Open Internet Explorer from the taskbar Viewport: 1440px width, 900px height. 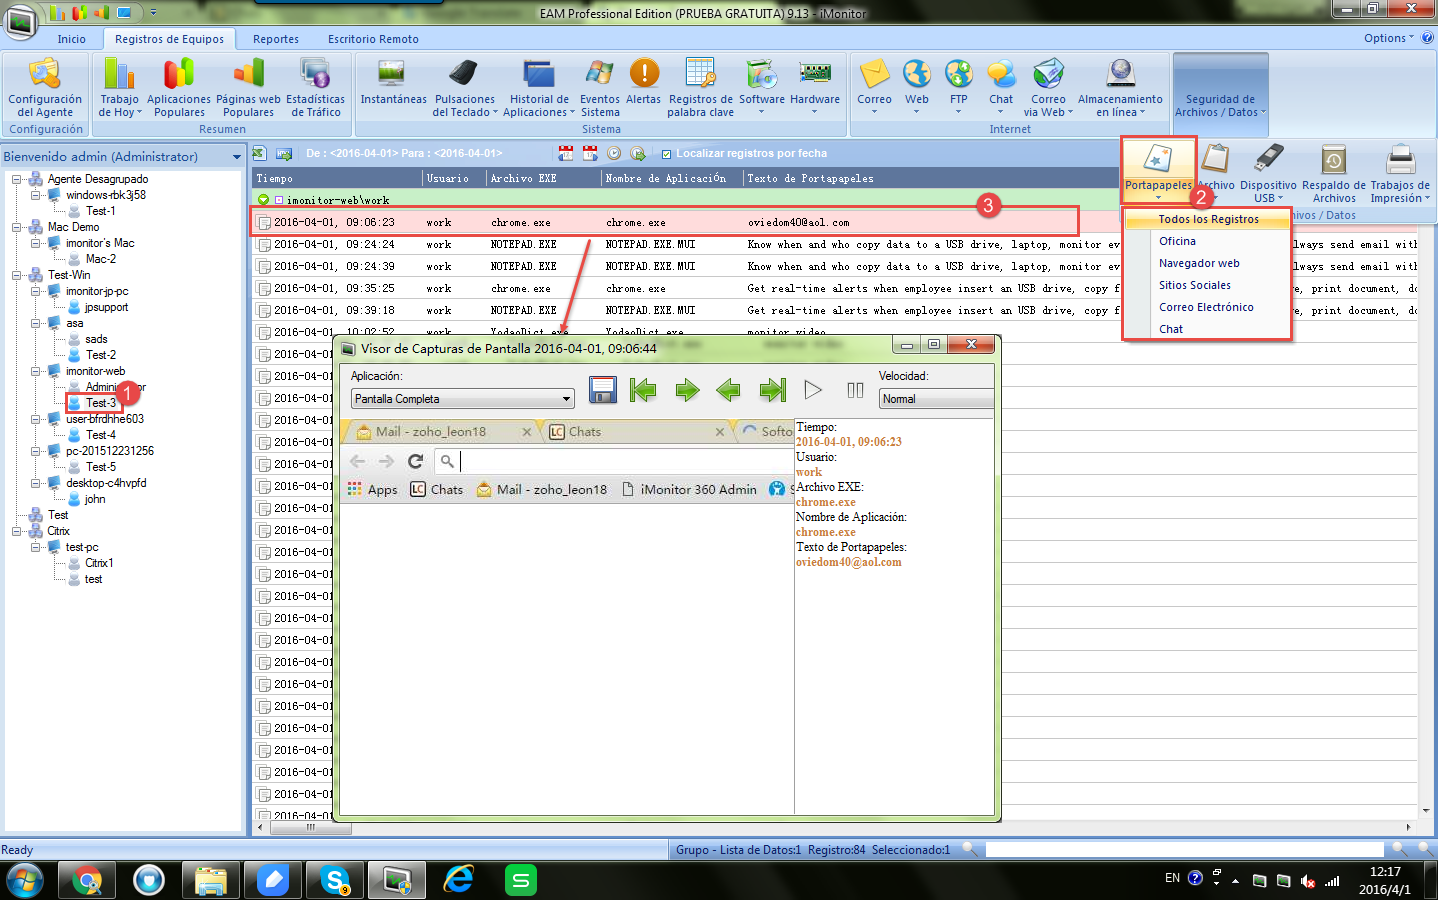(x=459, y=880)
